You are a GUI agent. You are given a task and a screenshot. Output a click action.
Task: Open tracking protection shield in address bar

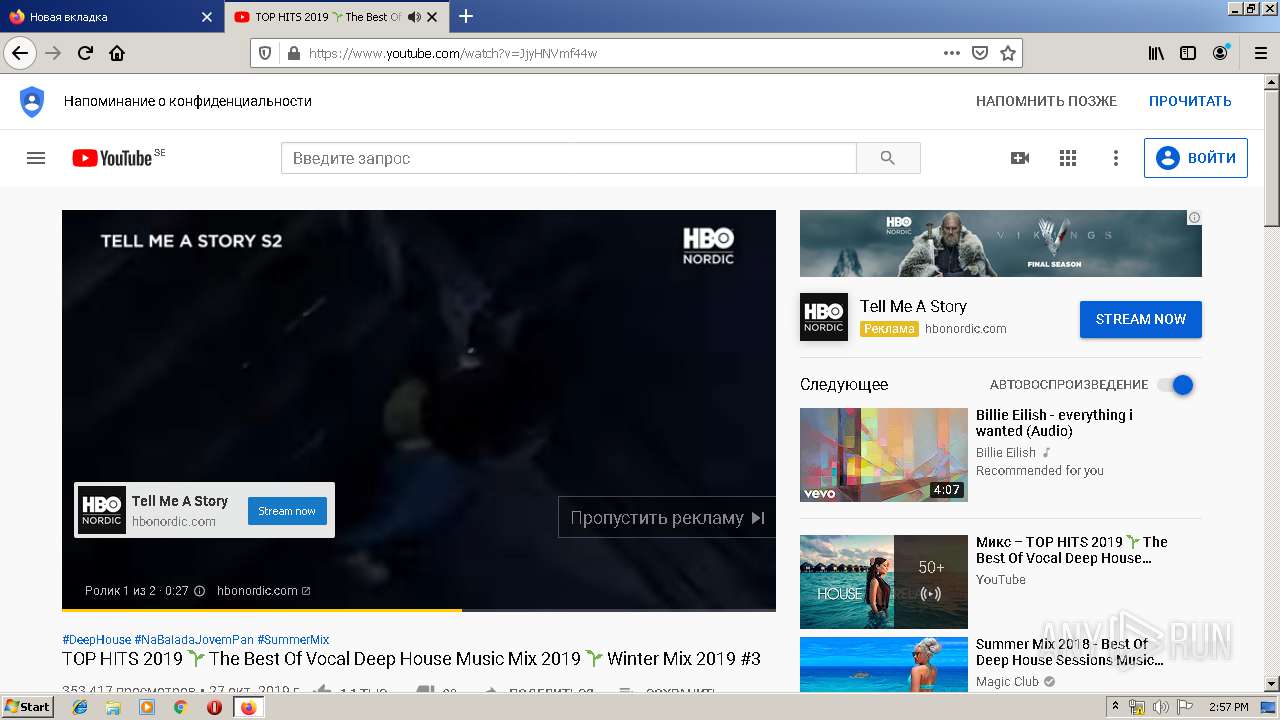tap(265, 53)
